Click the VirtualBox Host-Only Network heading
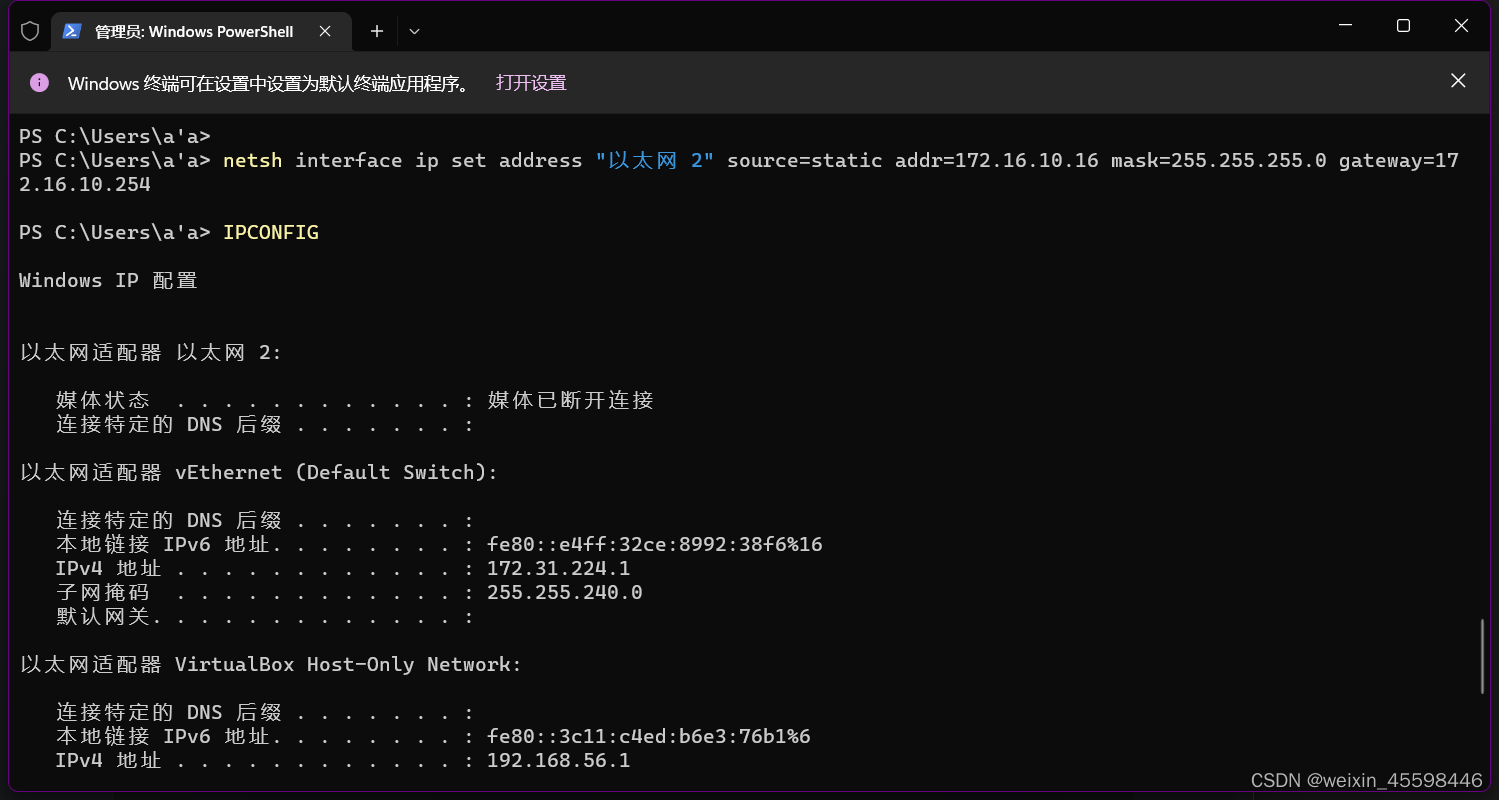The height and width of the screenshot is (800, 1499). 271,664
